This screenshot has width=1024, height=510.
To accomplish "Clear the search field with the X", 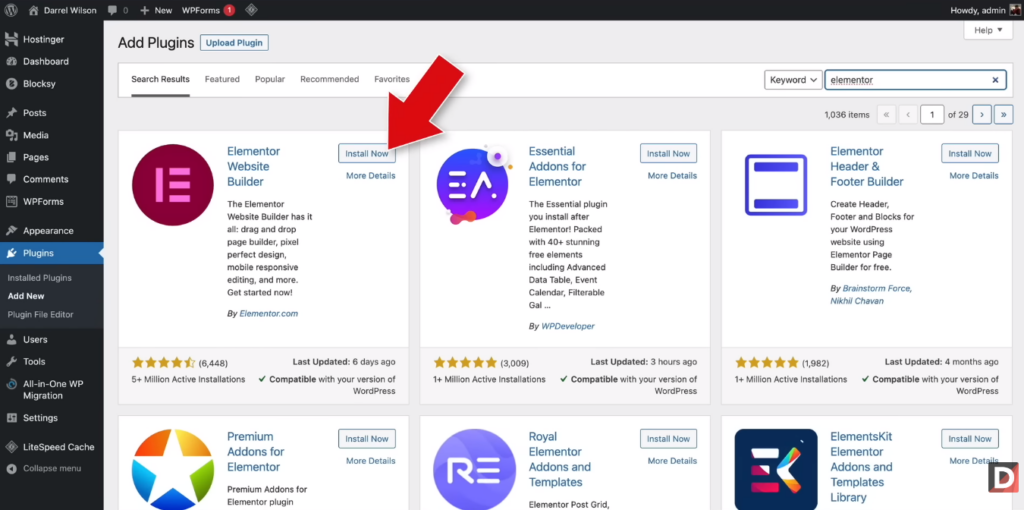I will [x=995, y=80].
